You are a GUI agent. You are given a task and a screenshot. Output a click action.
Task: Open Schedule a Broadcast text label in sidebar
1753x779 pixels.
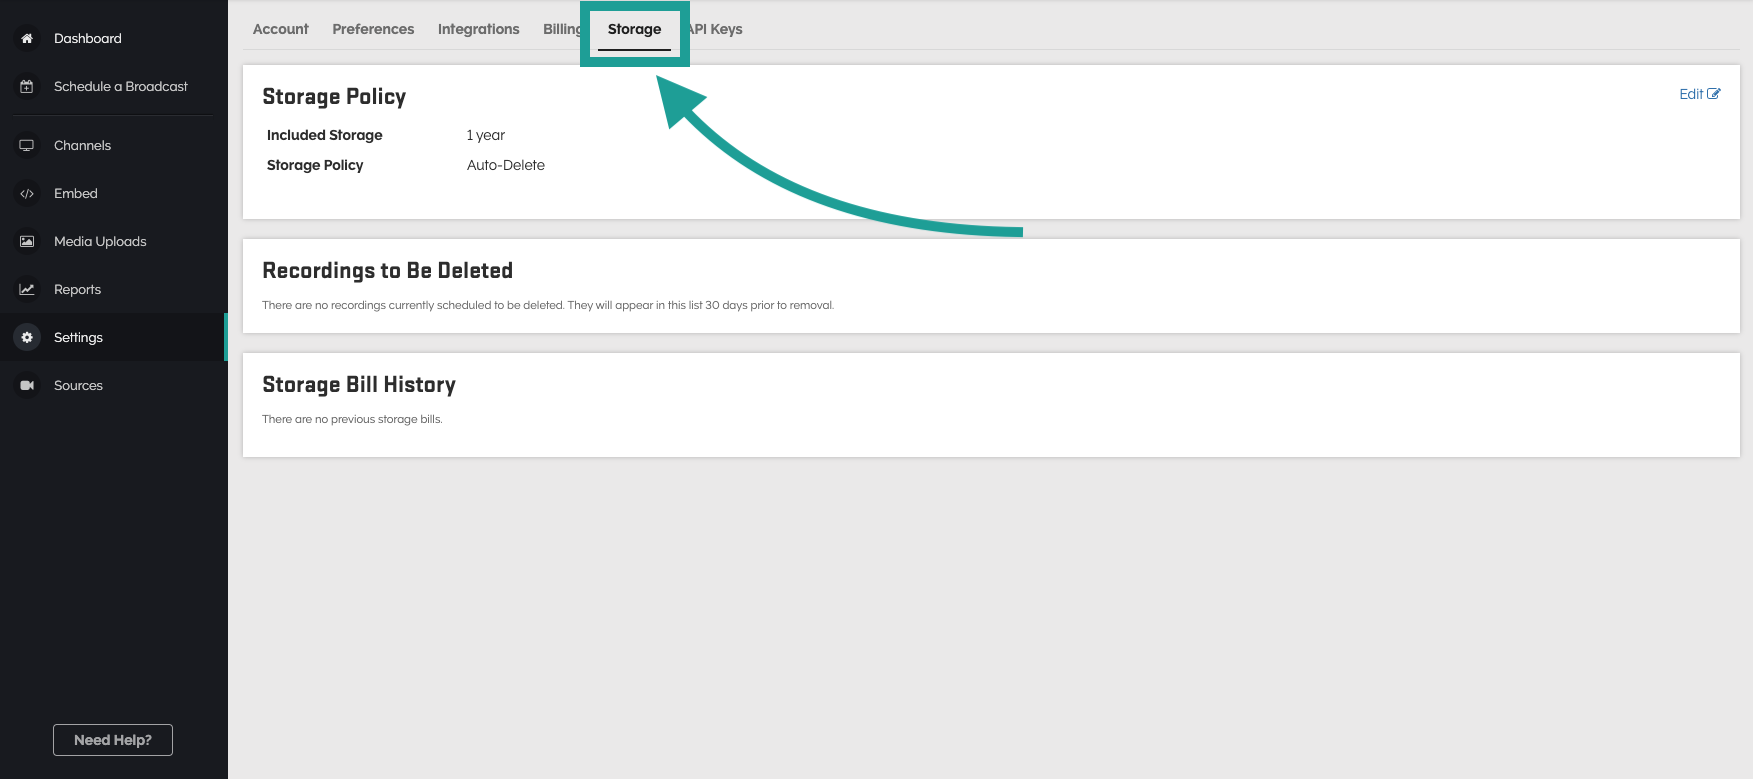(x=121, y=87)
